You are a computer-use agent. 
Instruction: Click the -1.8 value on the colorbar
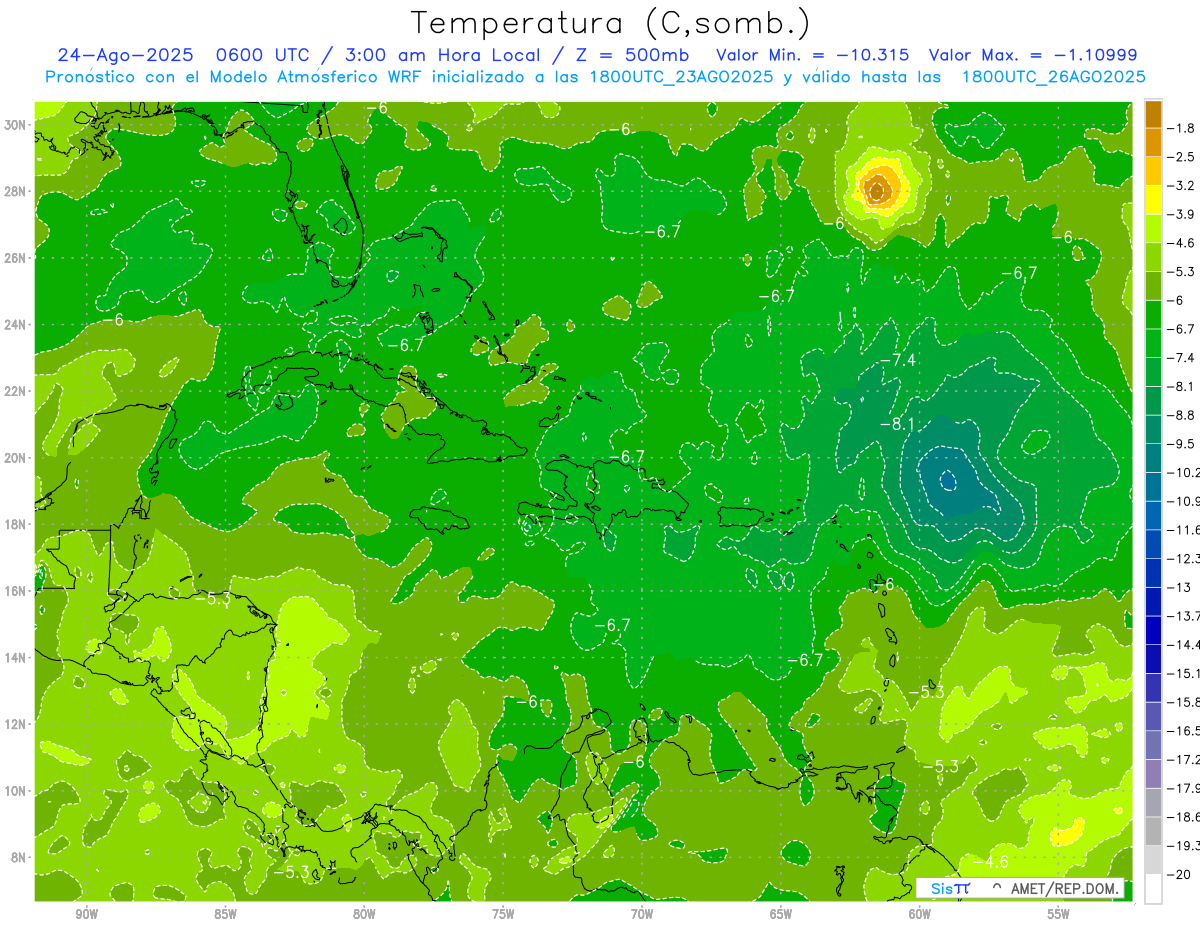1180,128
